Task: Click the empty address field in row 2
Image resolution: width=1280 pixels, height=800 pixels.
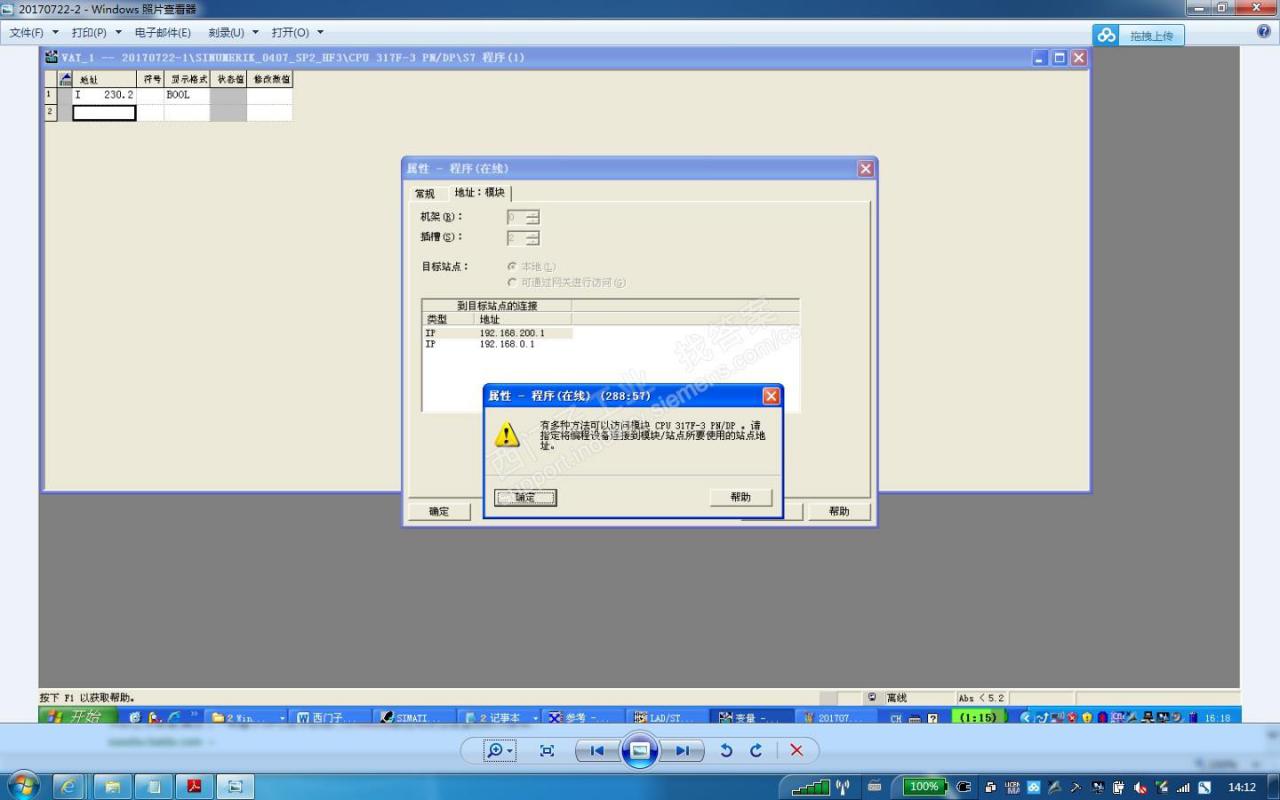Action: pos(104,113)
